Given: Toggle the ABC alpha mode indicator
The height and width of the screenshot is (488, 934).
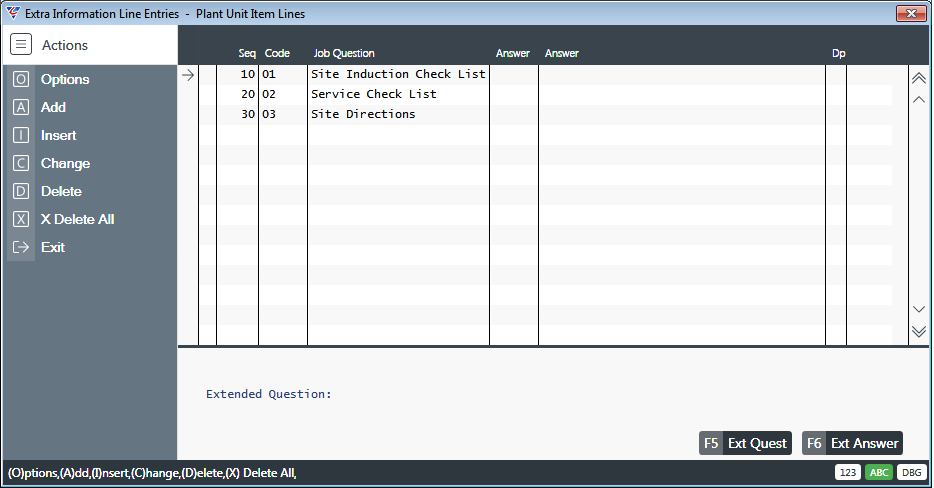Looking at the screenshot, I should pyautogui.click(x=879, y=473).
